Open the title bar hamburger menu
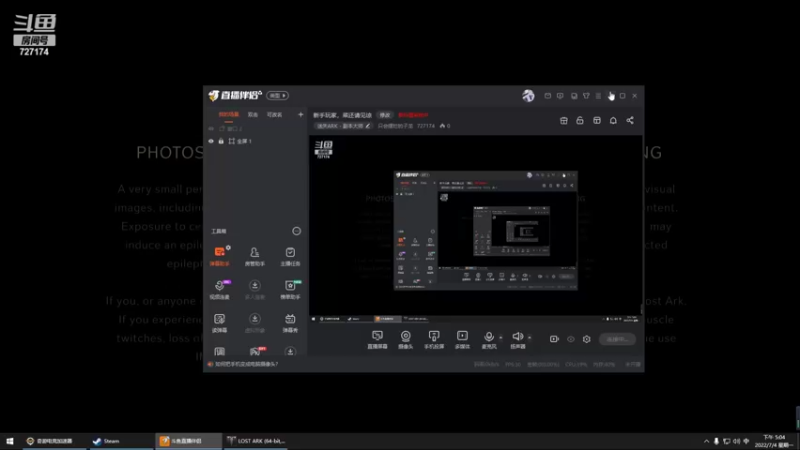The height and width of the screenshot is (450, 800). 598,96
